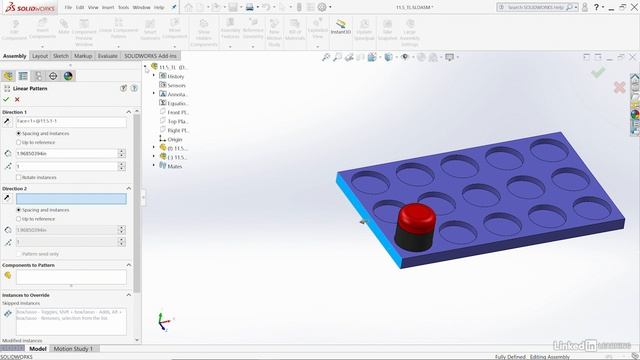
Task: Select Direction 2 Up to reference radio
Action: pos(18,219)
